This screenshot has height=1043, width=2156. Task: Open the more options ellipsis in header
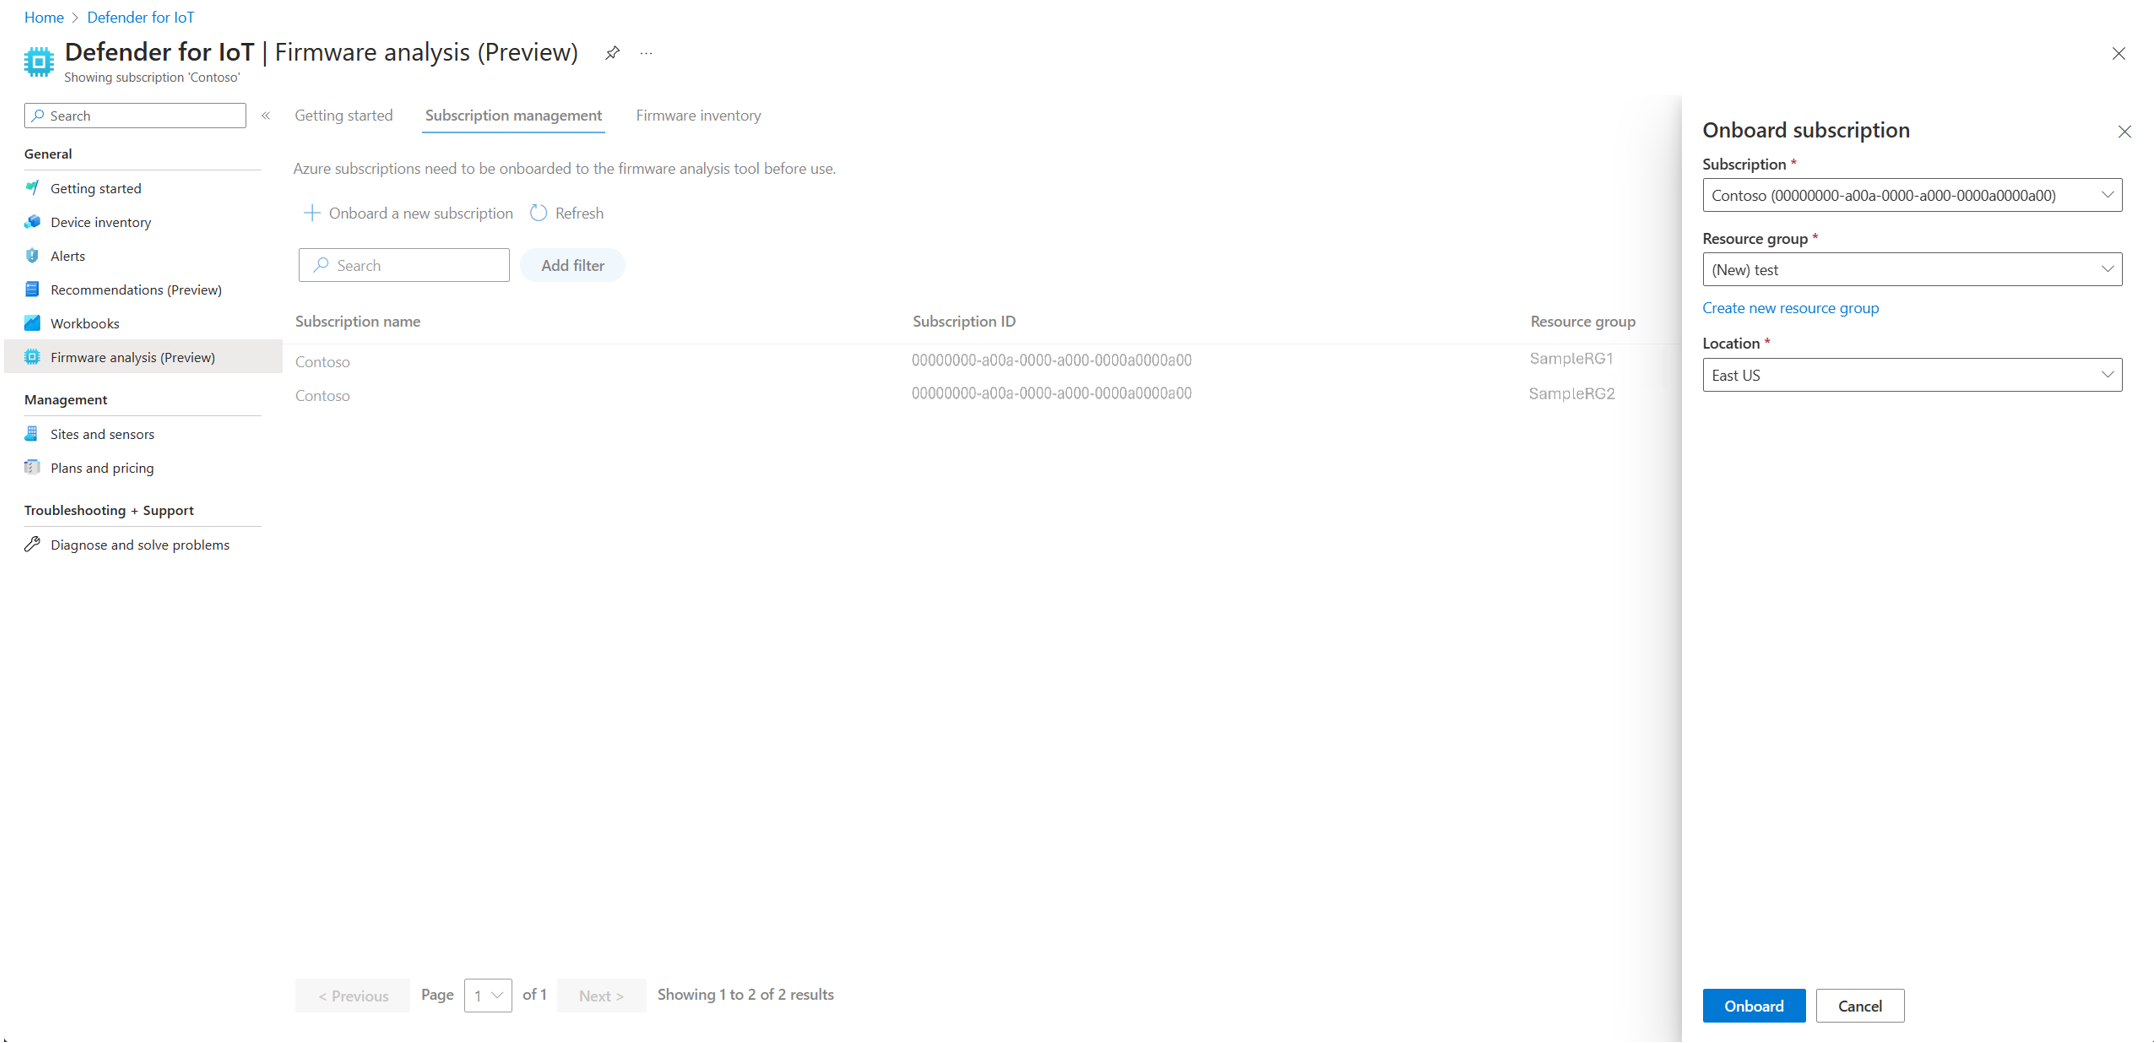[x=646, y=53]
